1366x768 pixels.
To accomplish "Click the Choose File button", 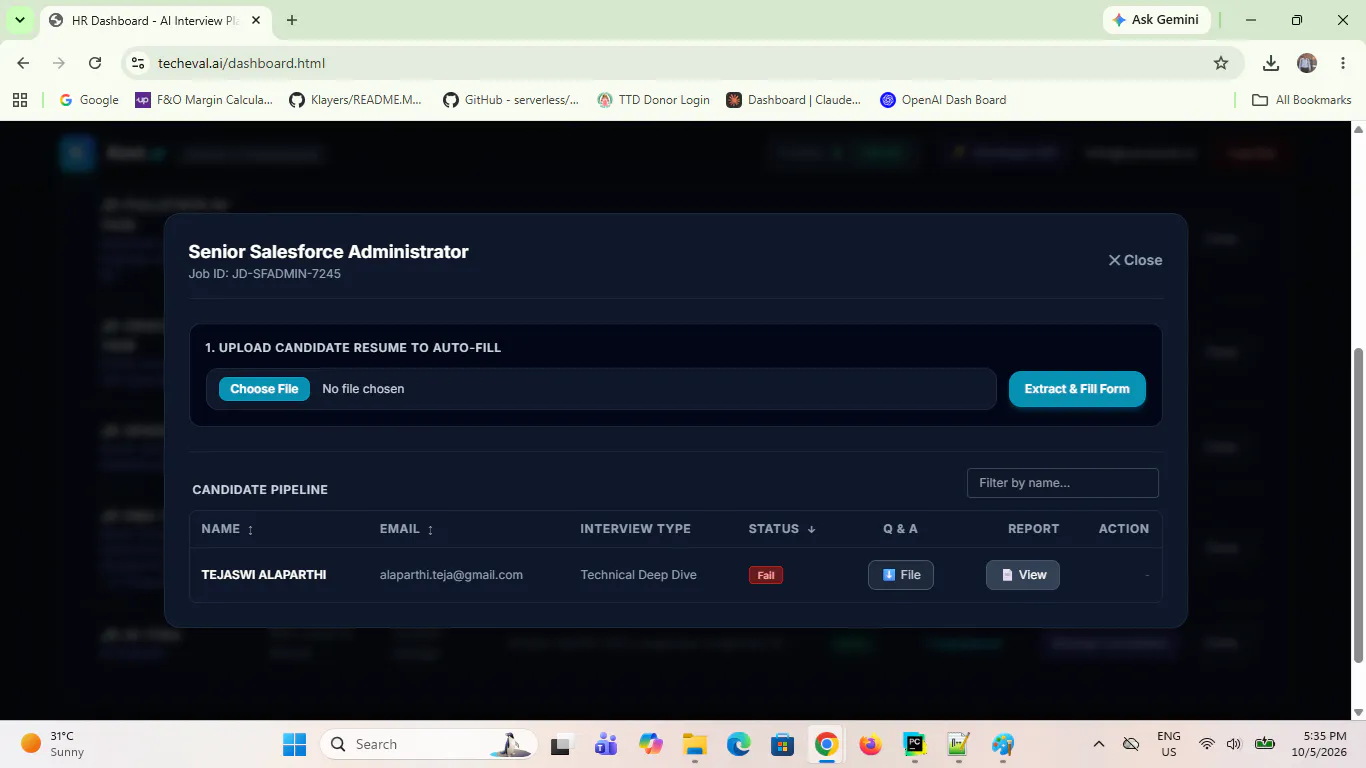I will coord(264,389).
